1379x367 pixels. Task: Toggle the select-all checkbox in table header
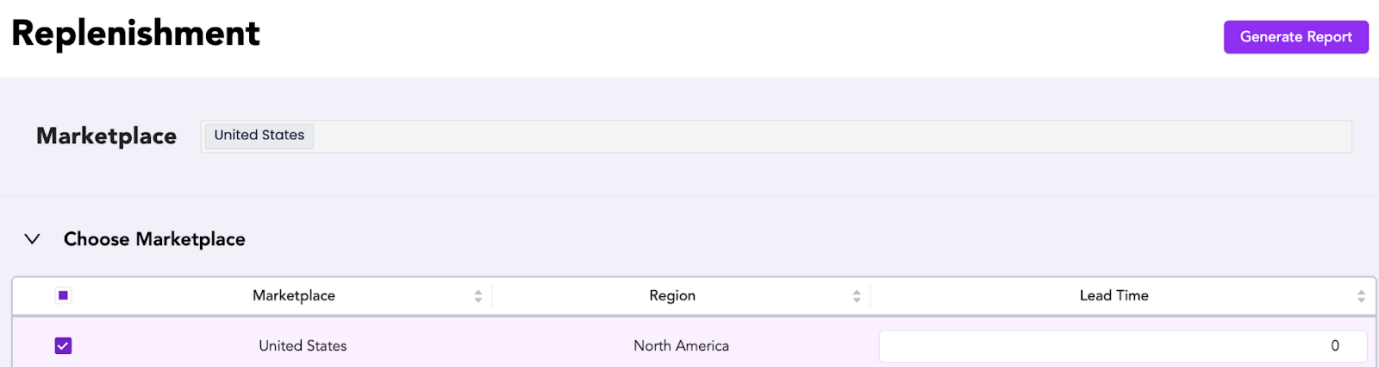pos(63,295)
